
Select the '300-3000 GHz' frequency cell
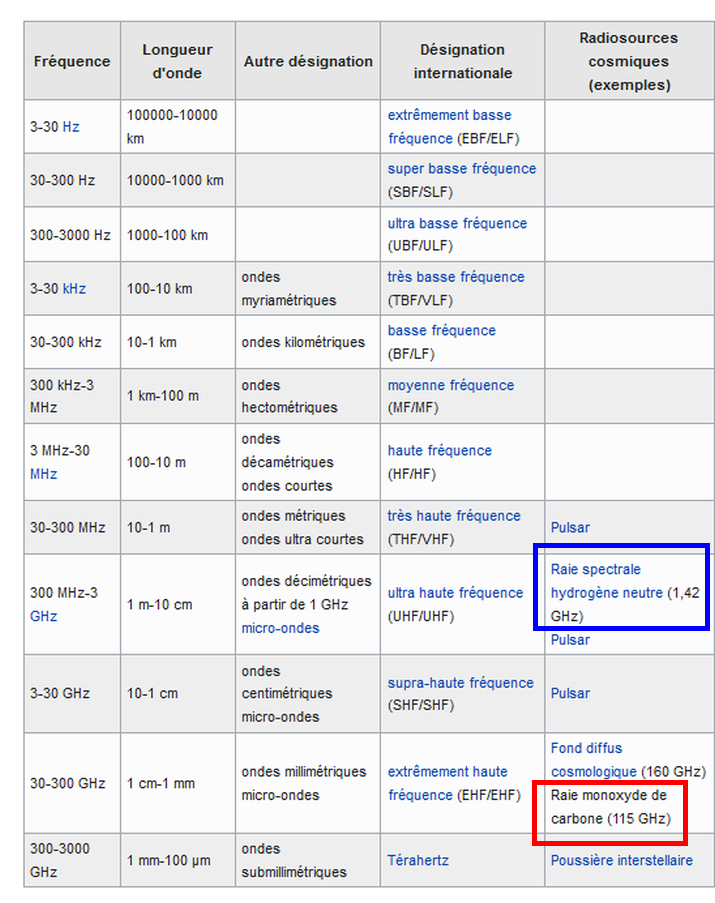click(x=72, y=860)
